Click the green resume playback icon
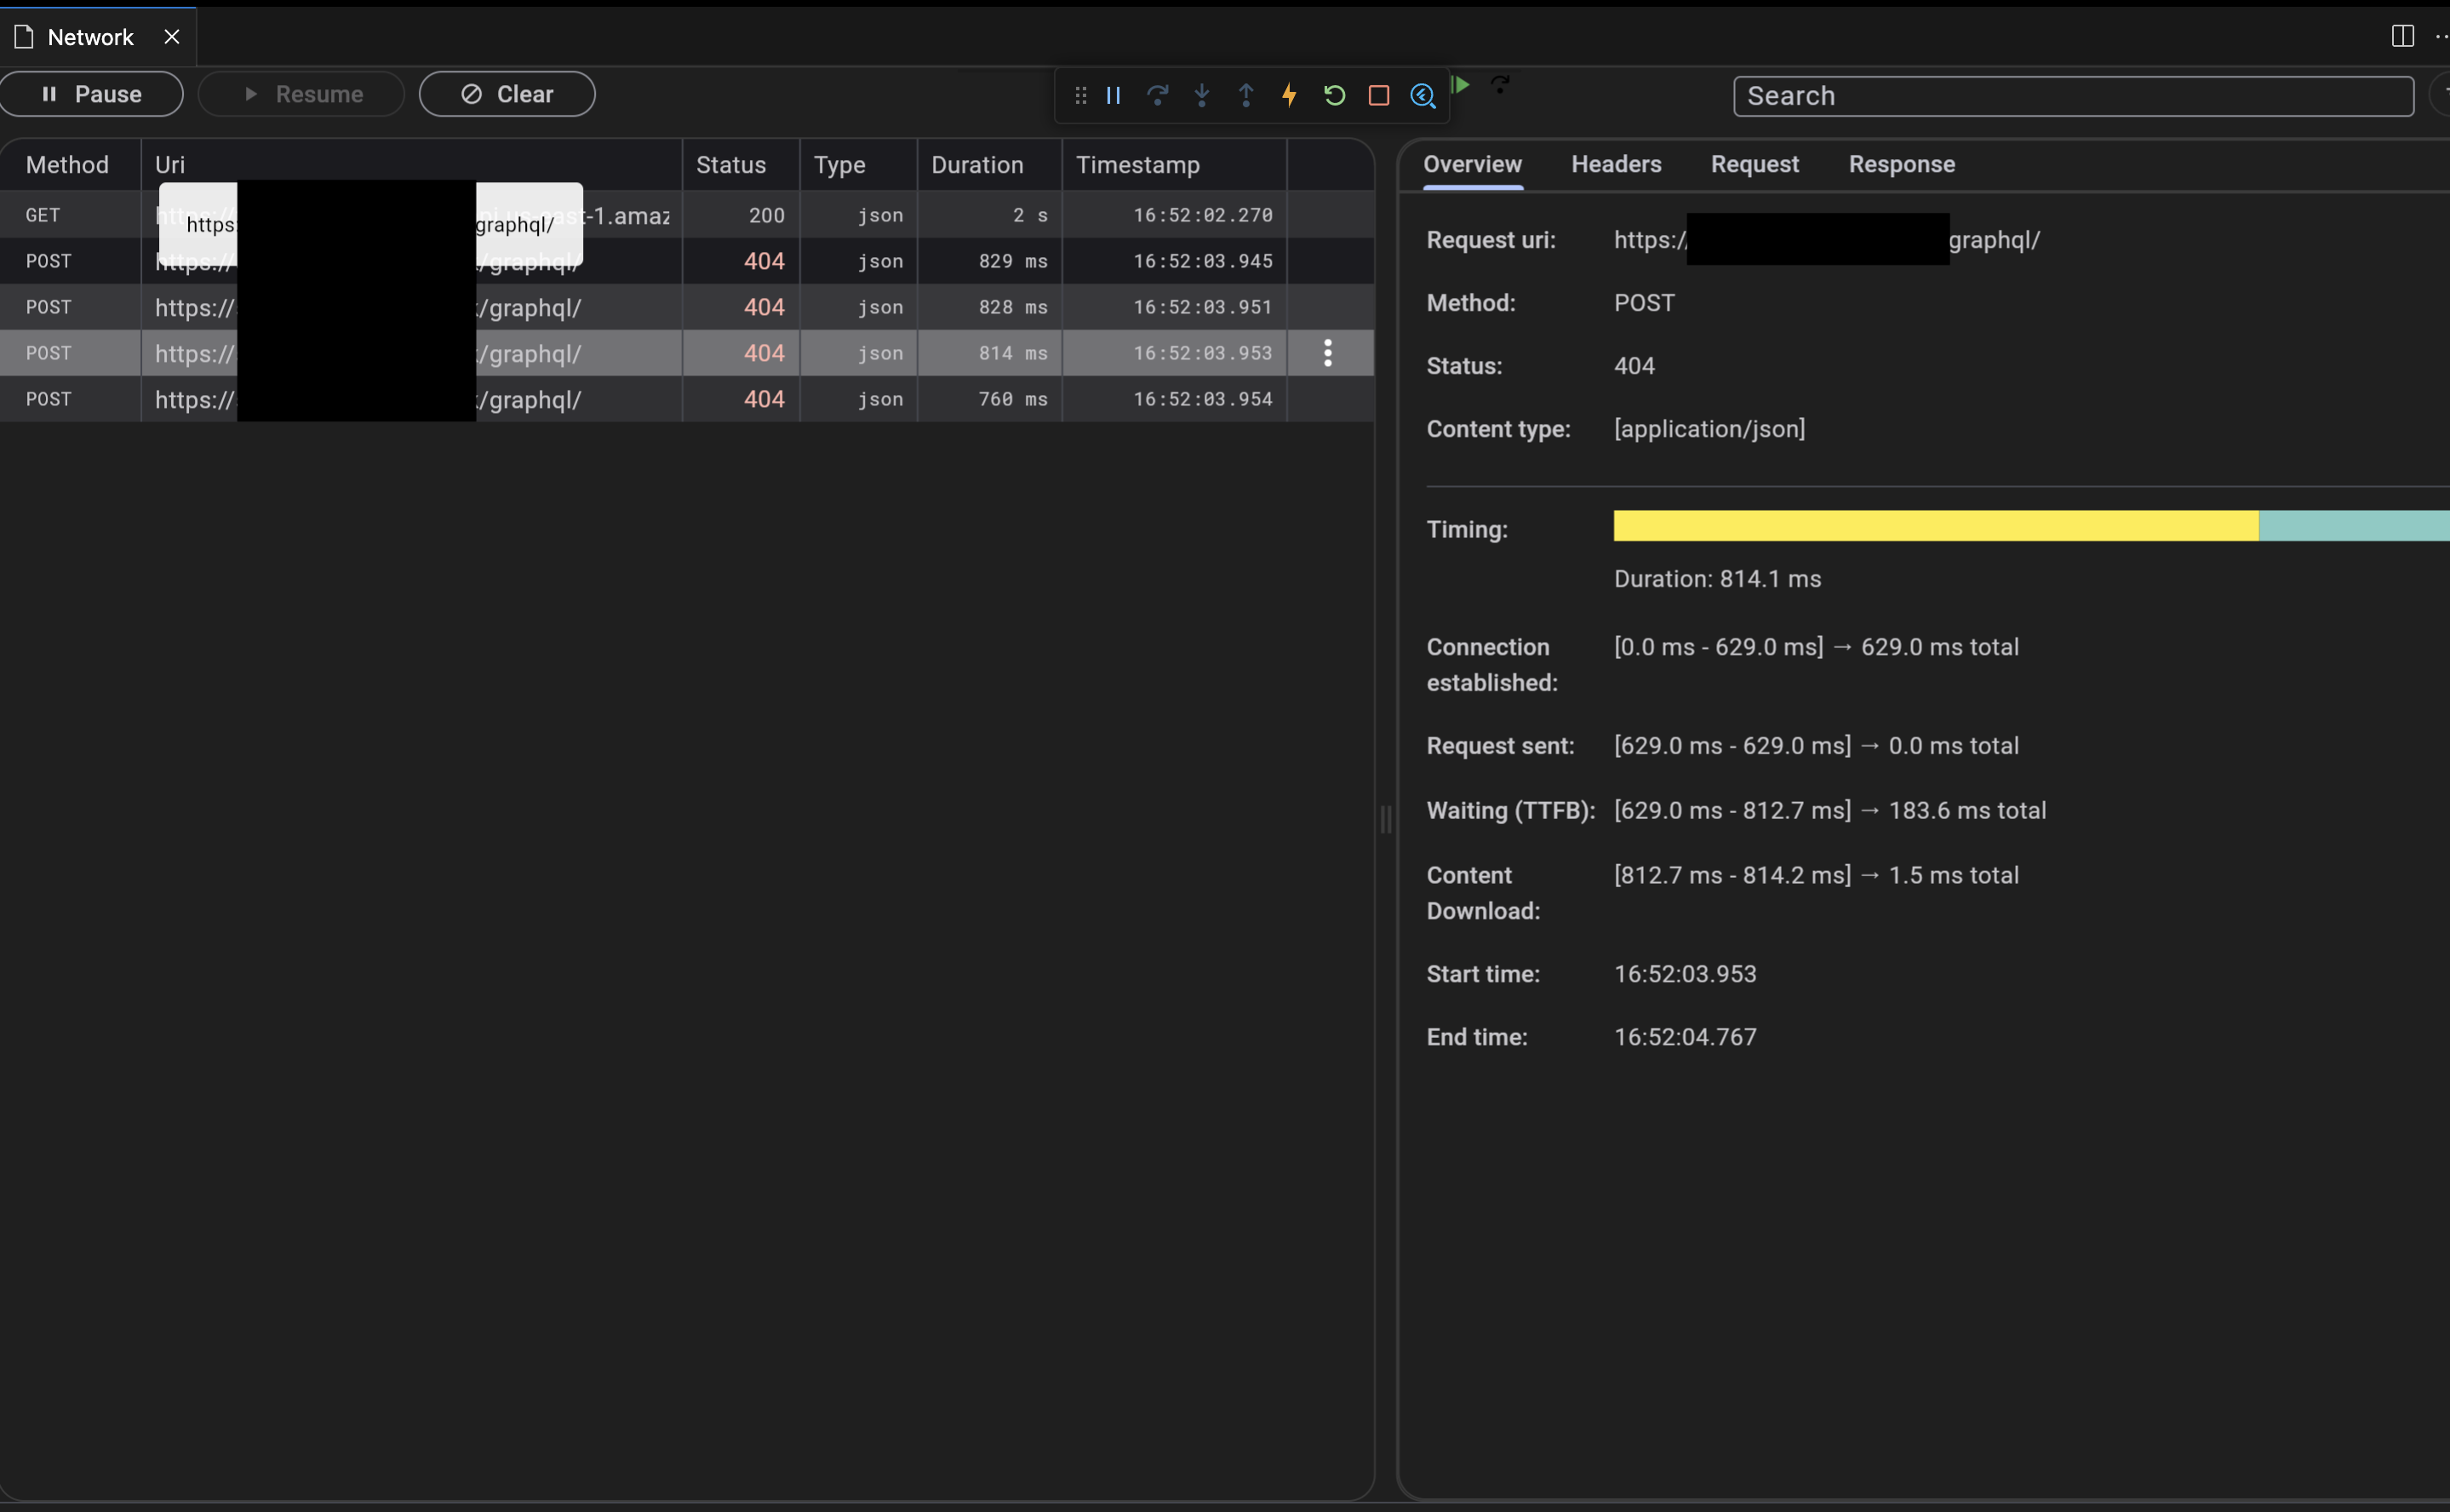 pyautogui.click(x=1462, y=85)
